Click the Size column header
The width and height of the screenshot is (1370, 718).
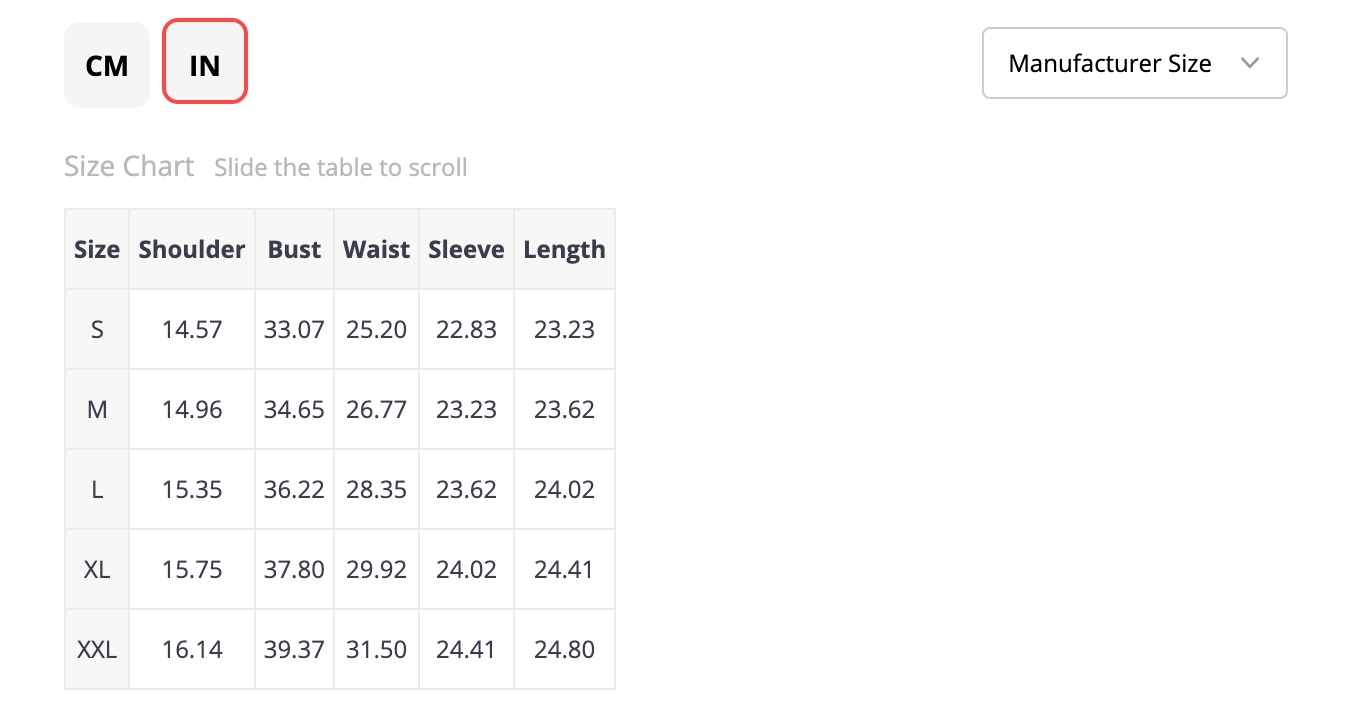coord(97,250)
